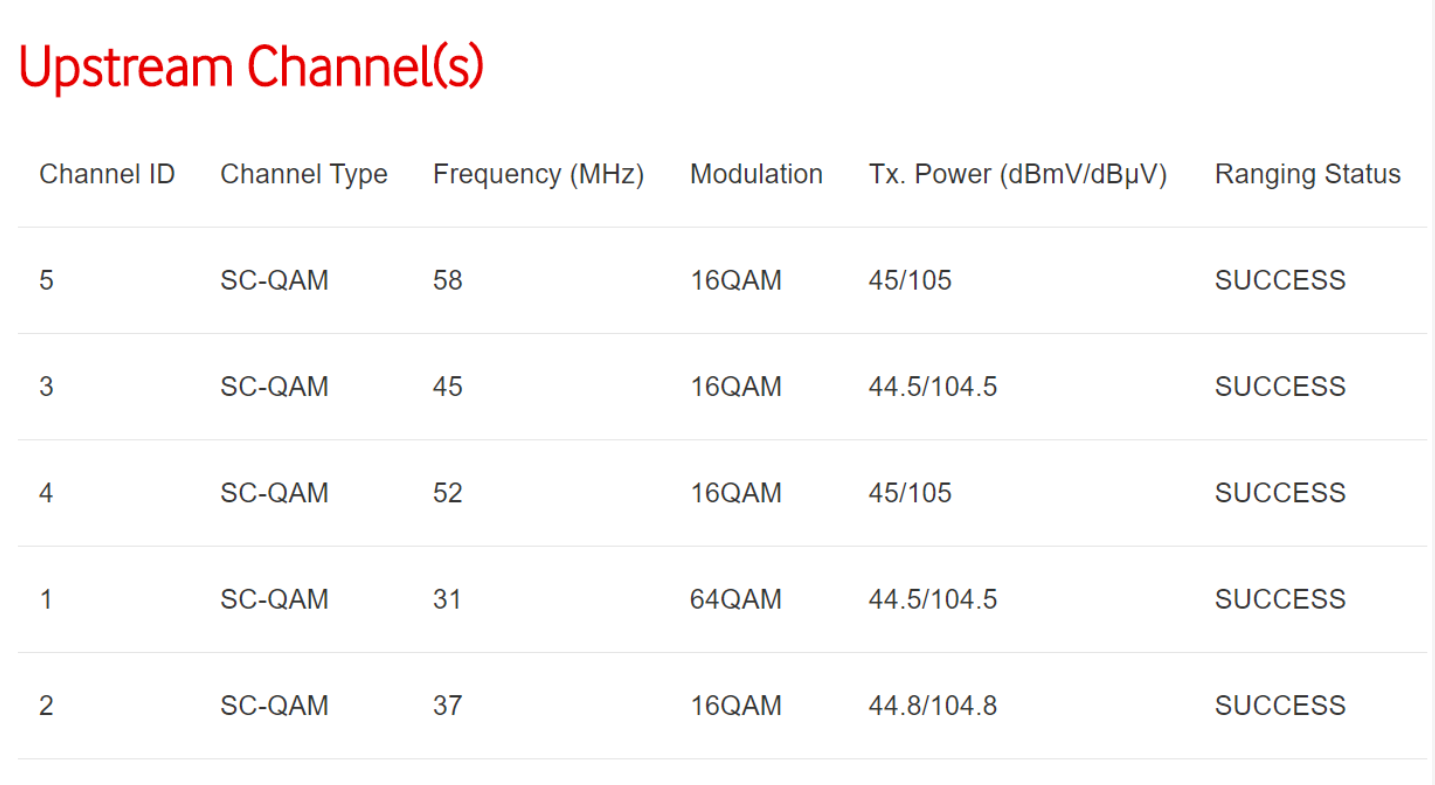Click the Channel Type column header
The image size is (1435, 785).
pyautogui.click(x=304, y=174)
